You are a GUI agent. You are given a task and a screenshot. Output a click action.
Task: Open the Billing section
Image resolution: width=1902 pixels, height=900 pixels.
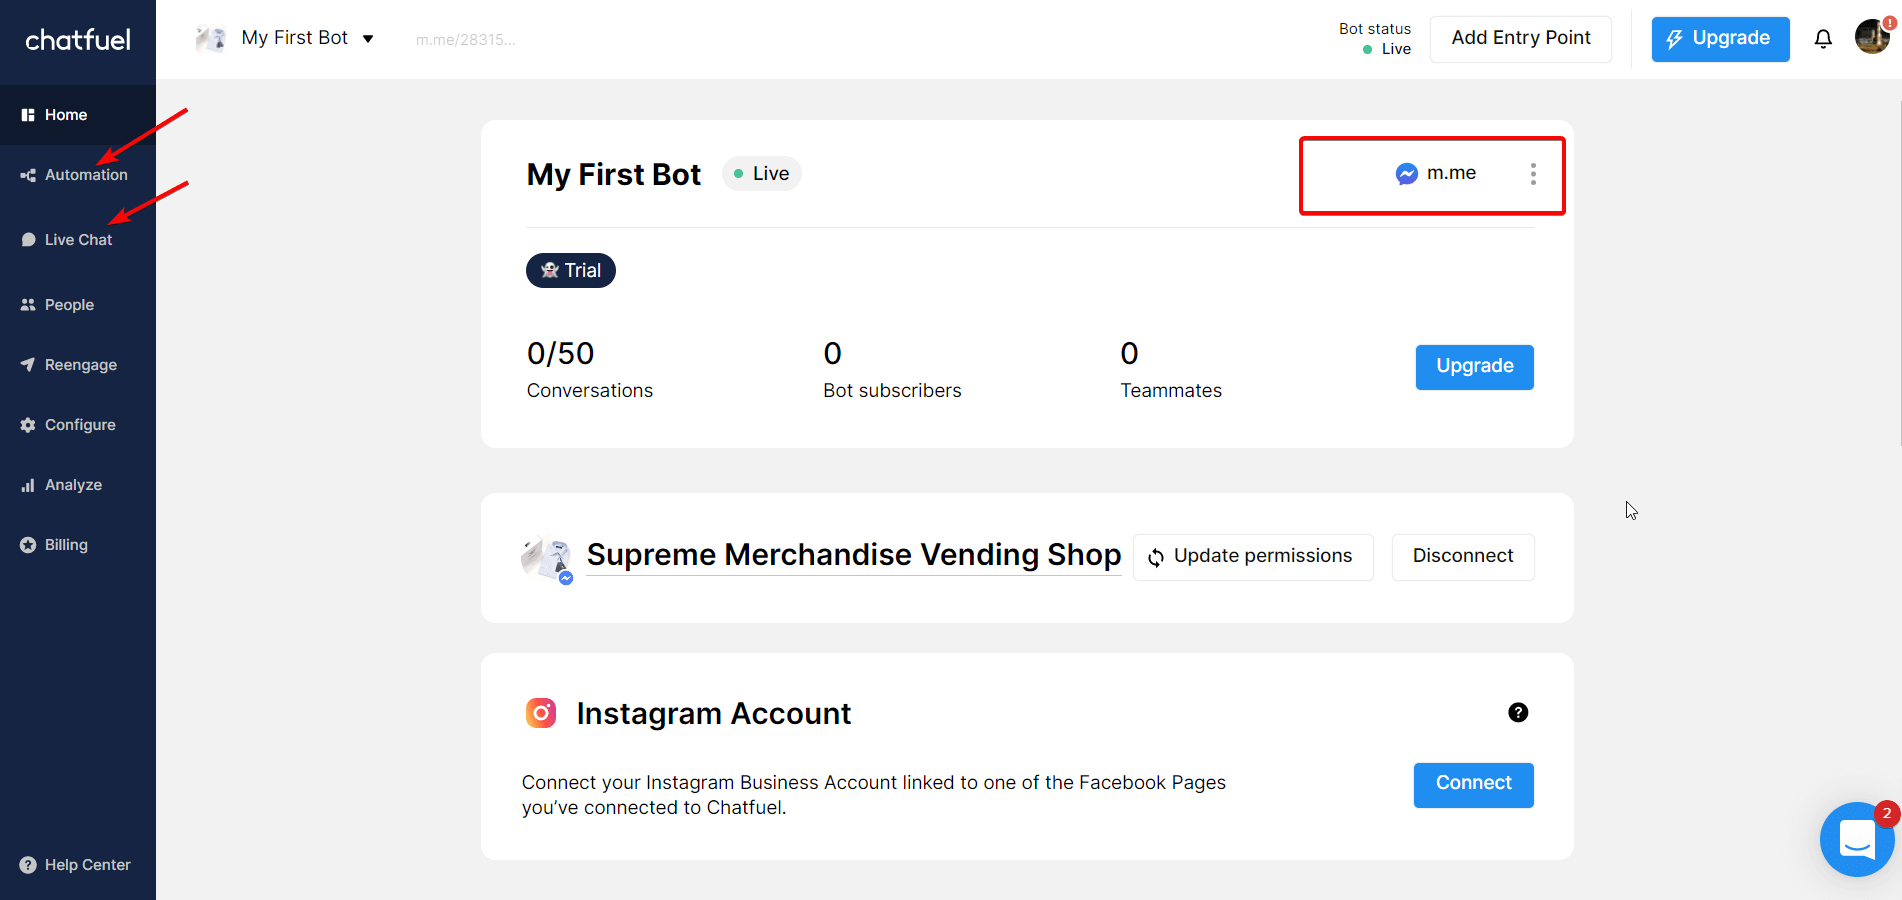click(78, 545)
